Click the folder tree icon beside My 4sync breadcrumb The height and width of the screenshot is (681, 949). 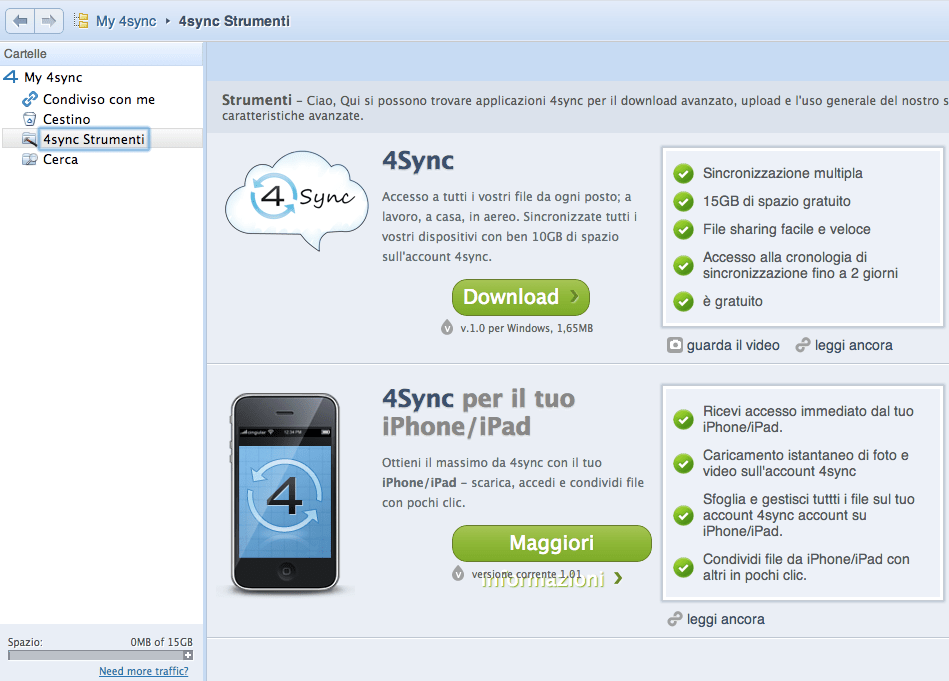pos(81,21)
